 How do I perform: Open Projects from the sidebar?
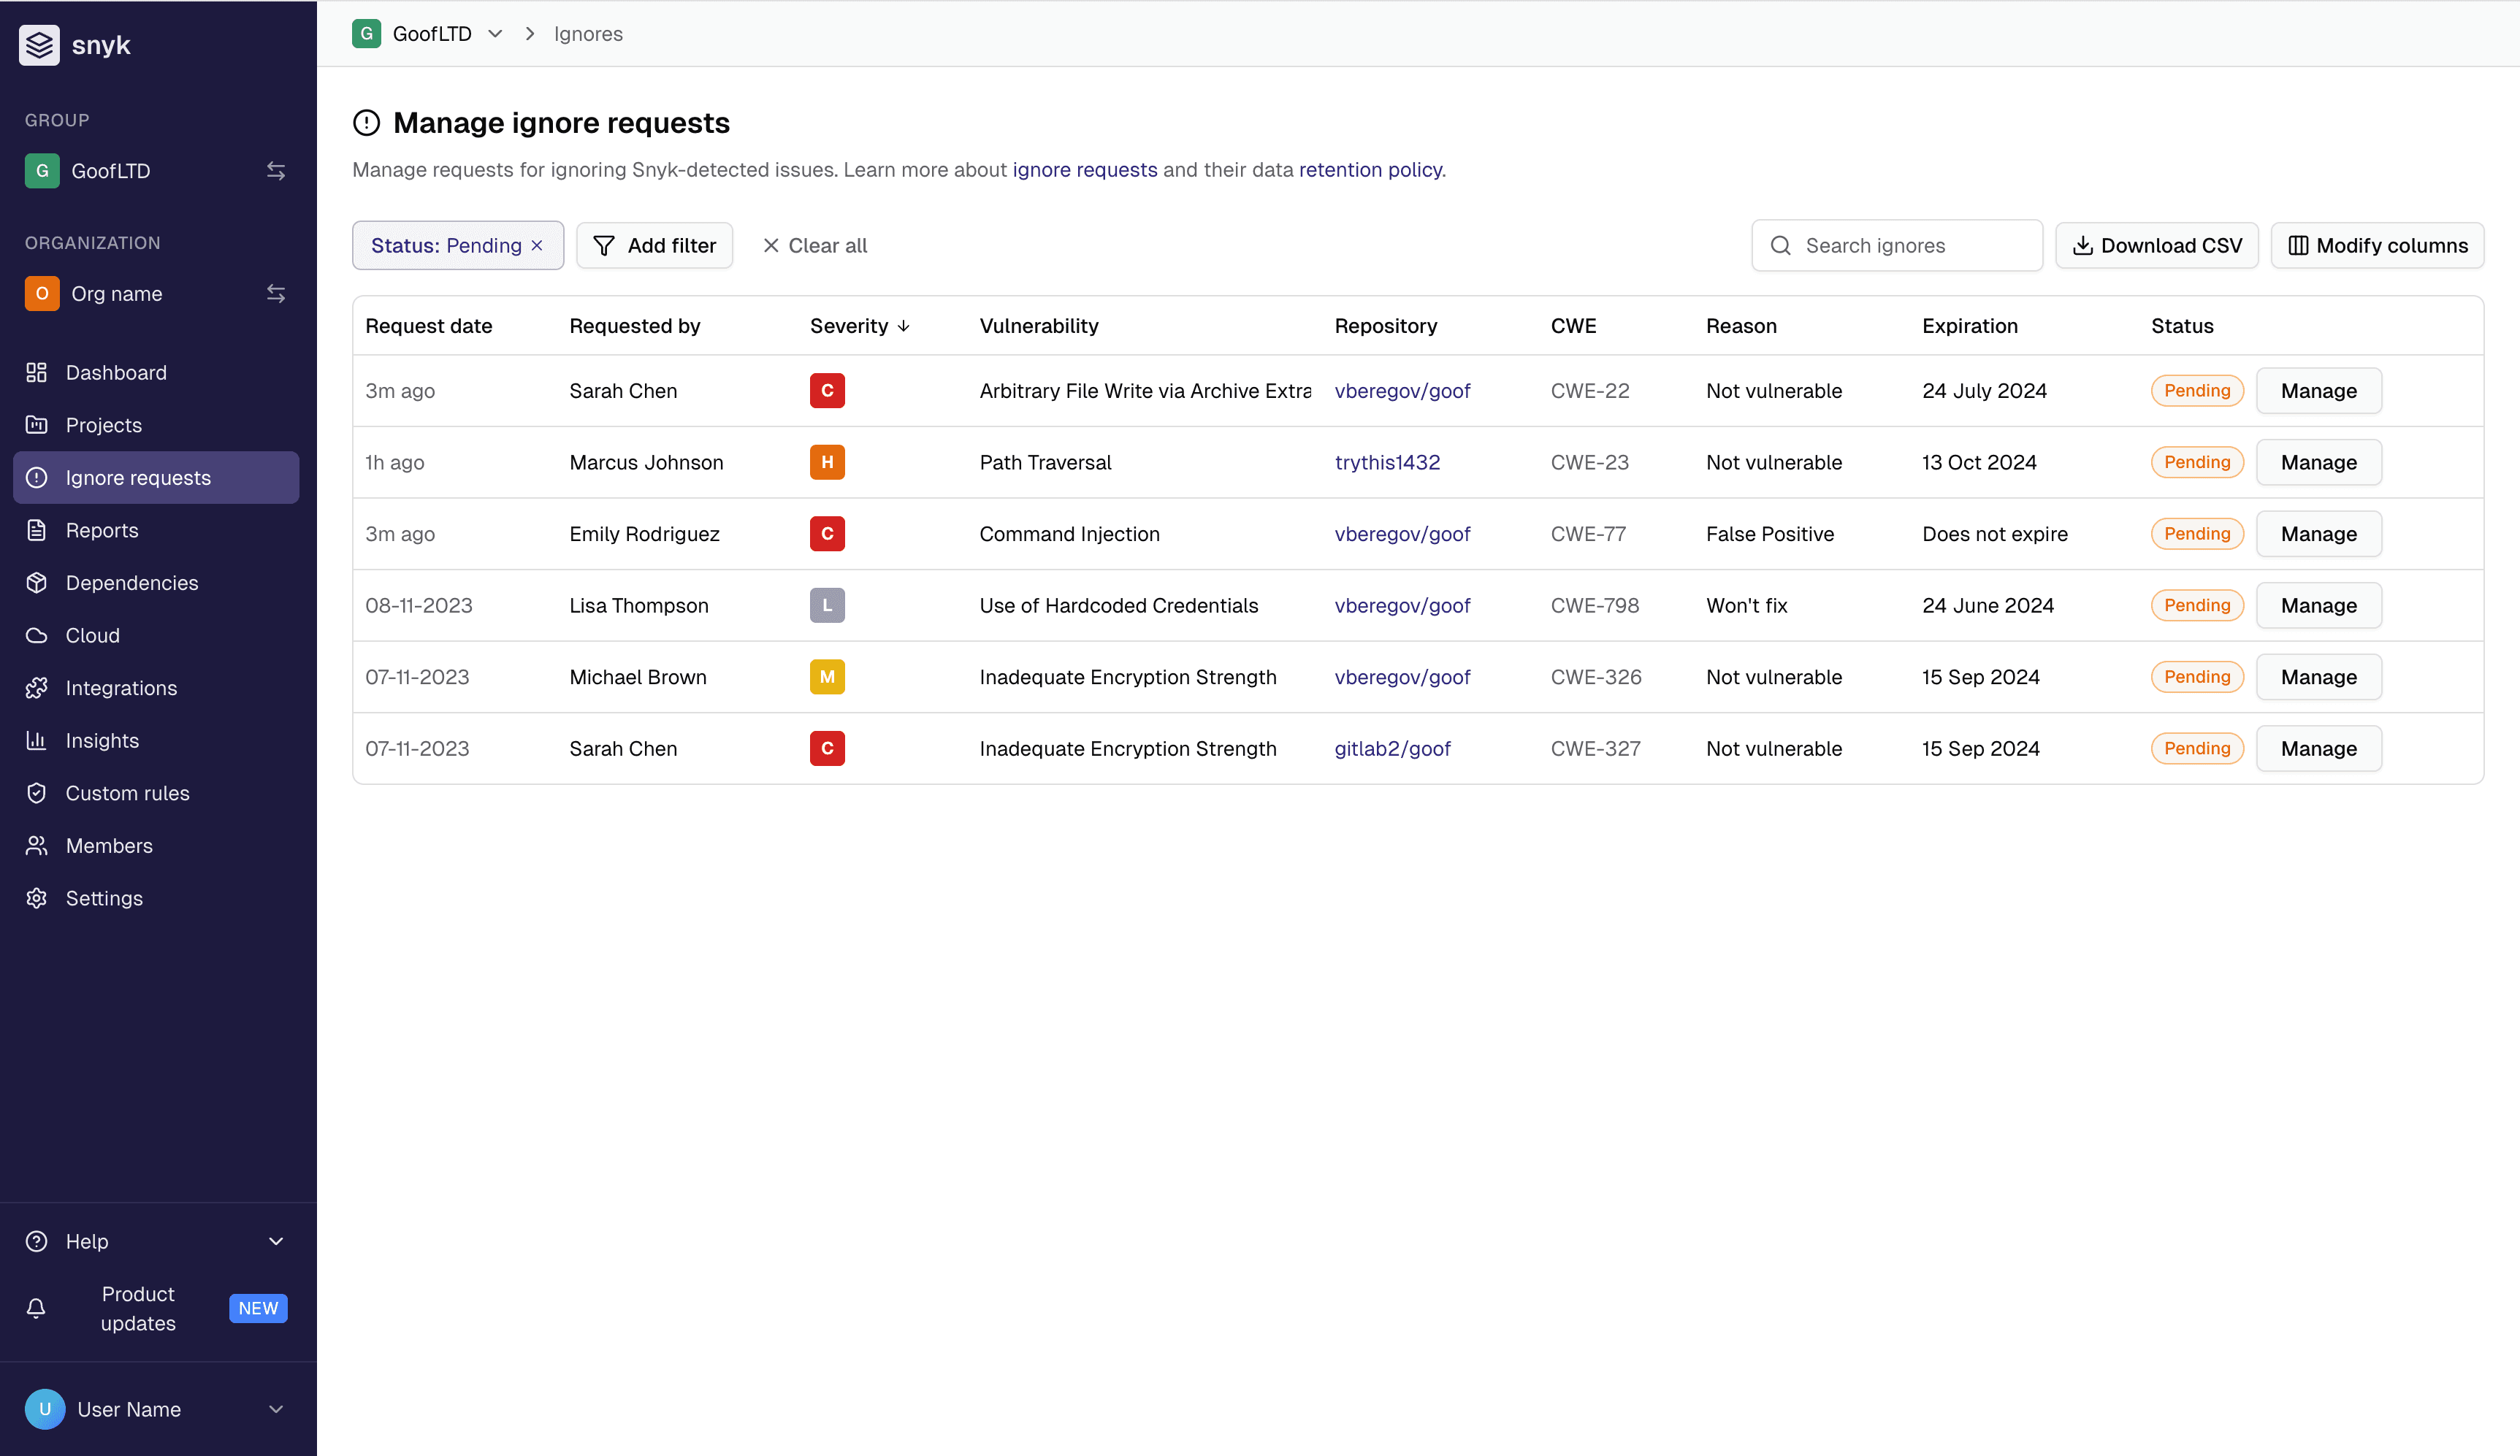tap(156, 425)
